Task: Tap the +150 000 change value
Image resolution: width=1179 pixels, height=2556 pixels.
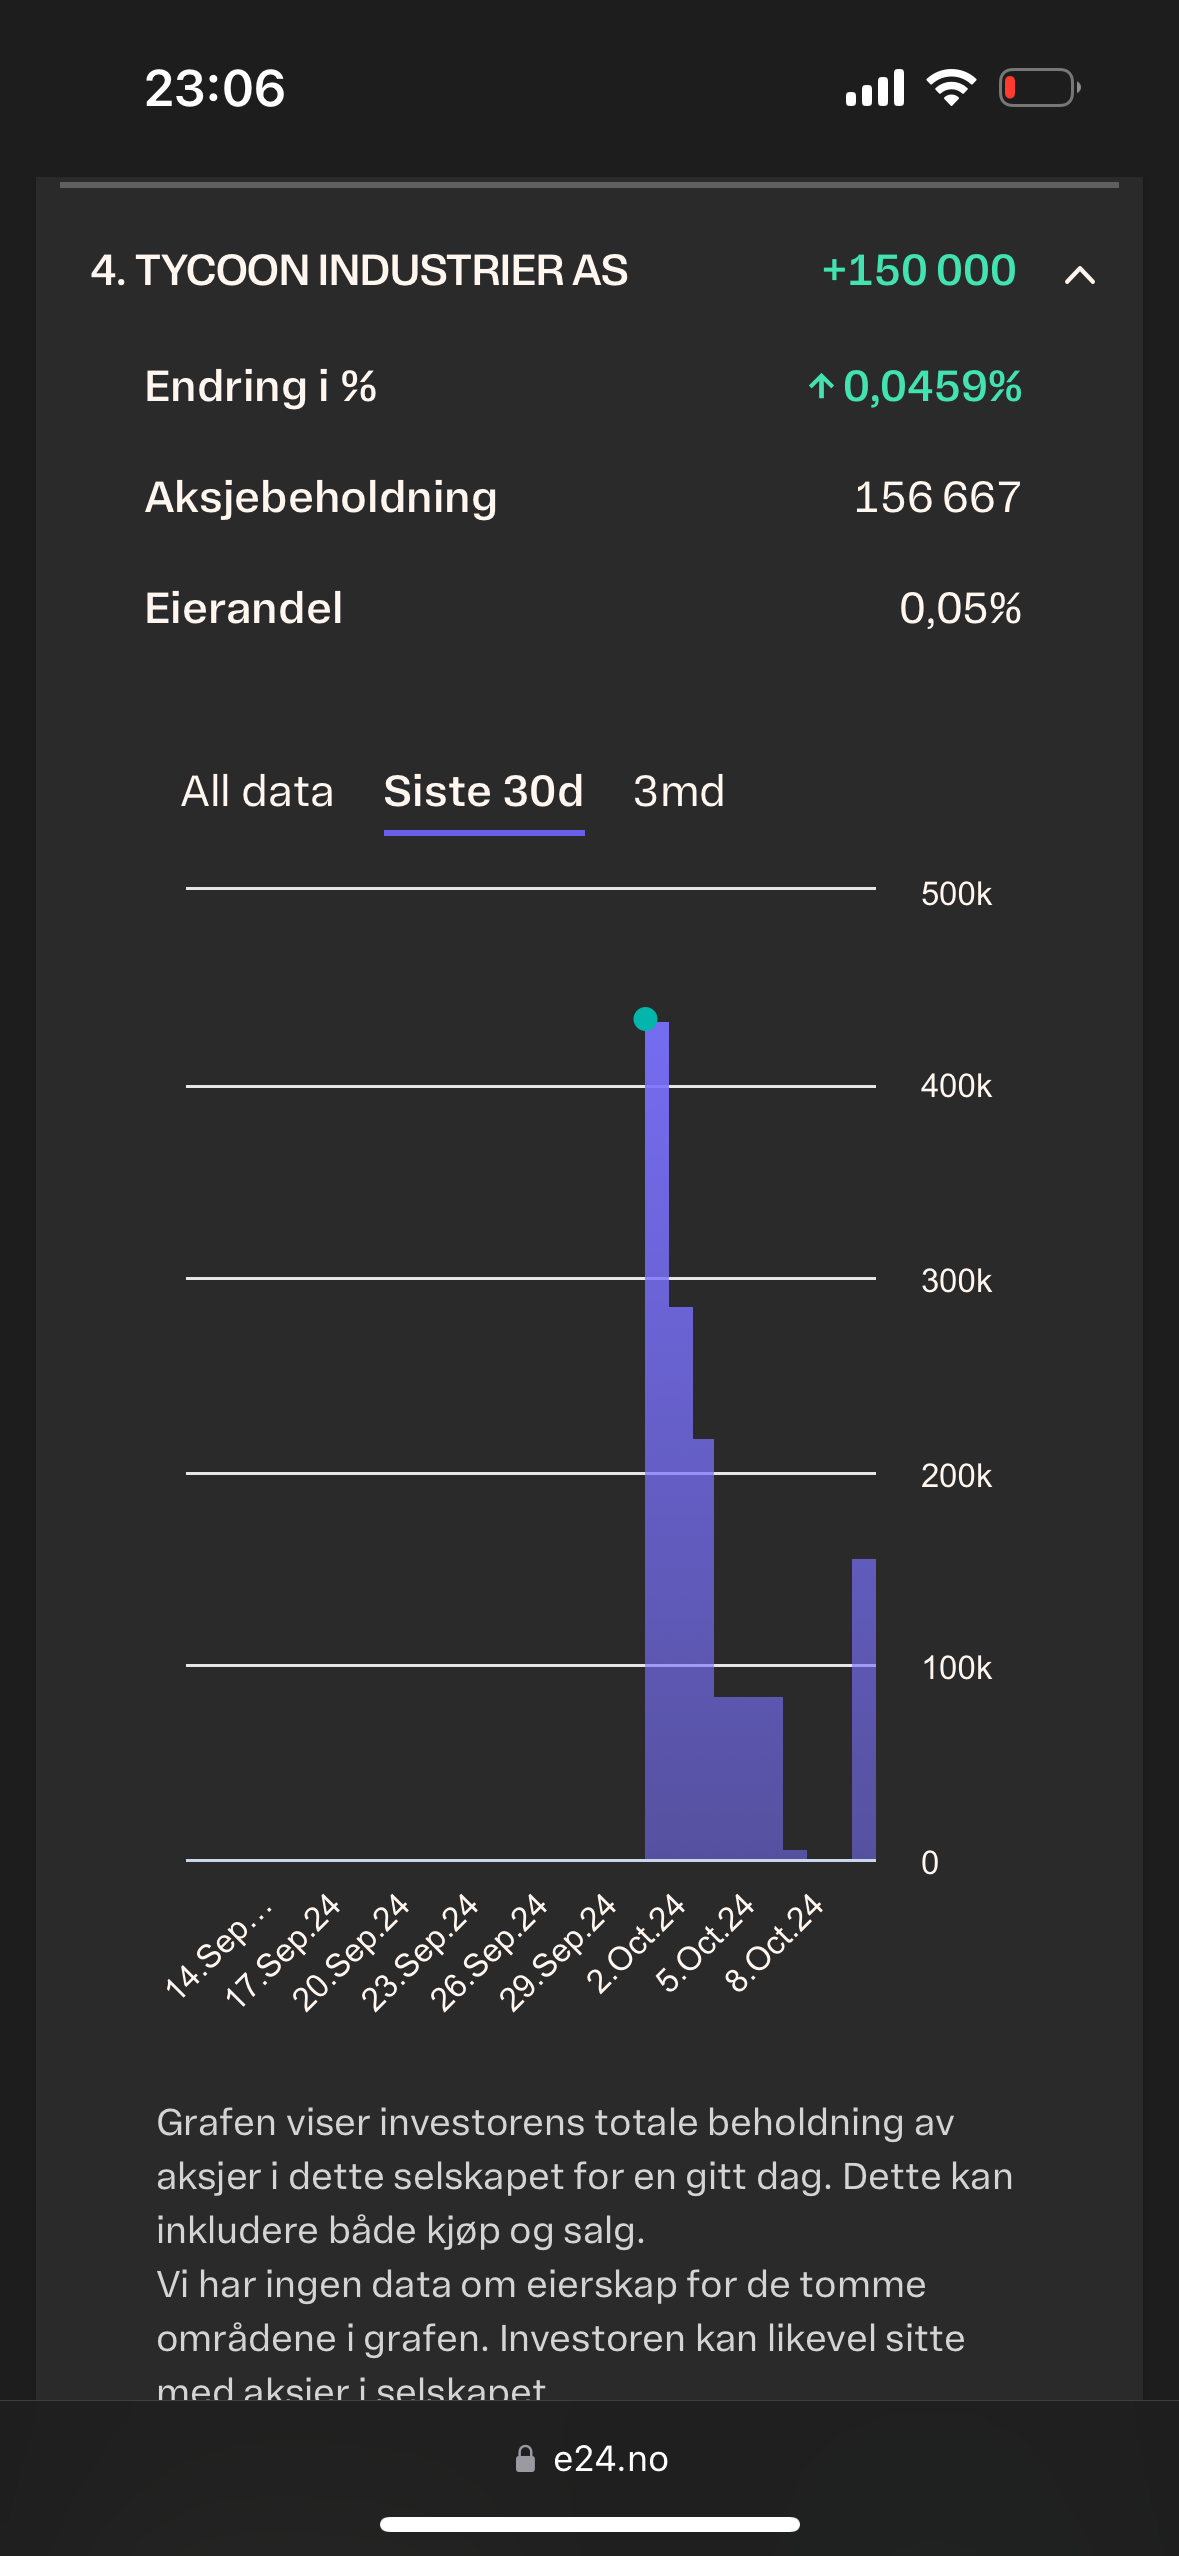Action: click(x=918, y=271)
